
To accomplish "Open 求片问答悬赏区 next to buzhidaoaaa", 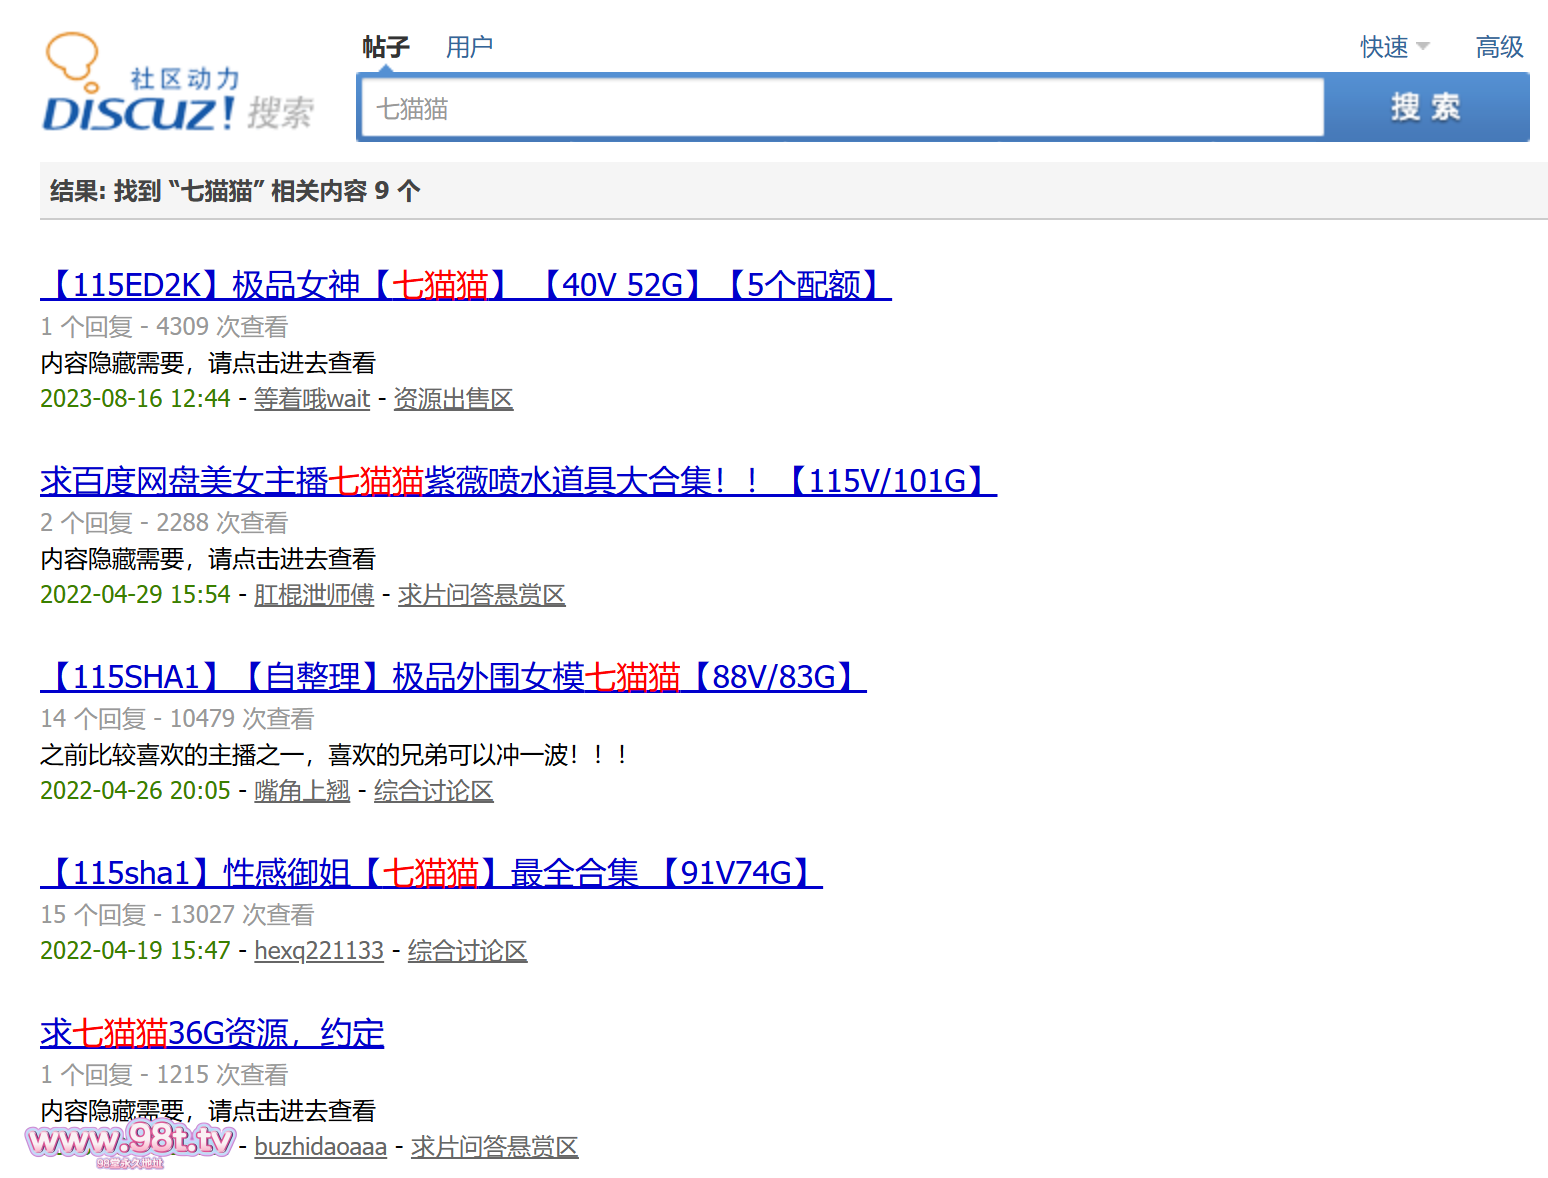I will click(x=494, y=1147).
